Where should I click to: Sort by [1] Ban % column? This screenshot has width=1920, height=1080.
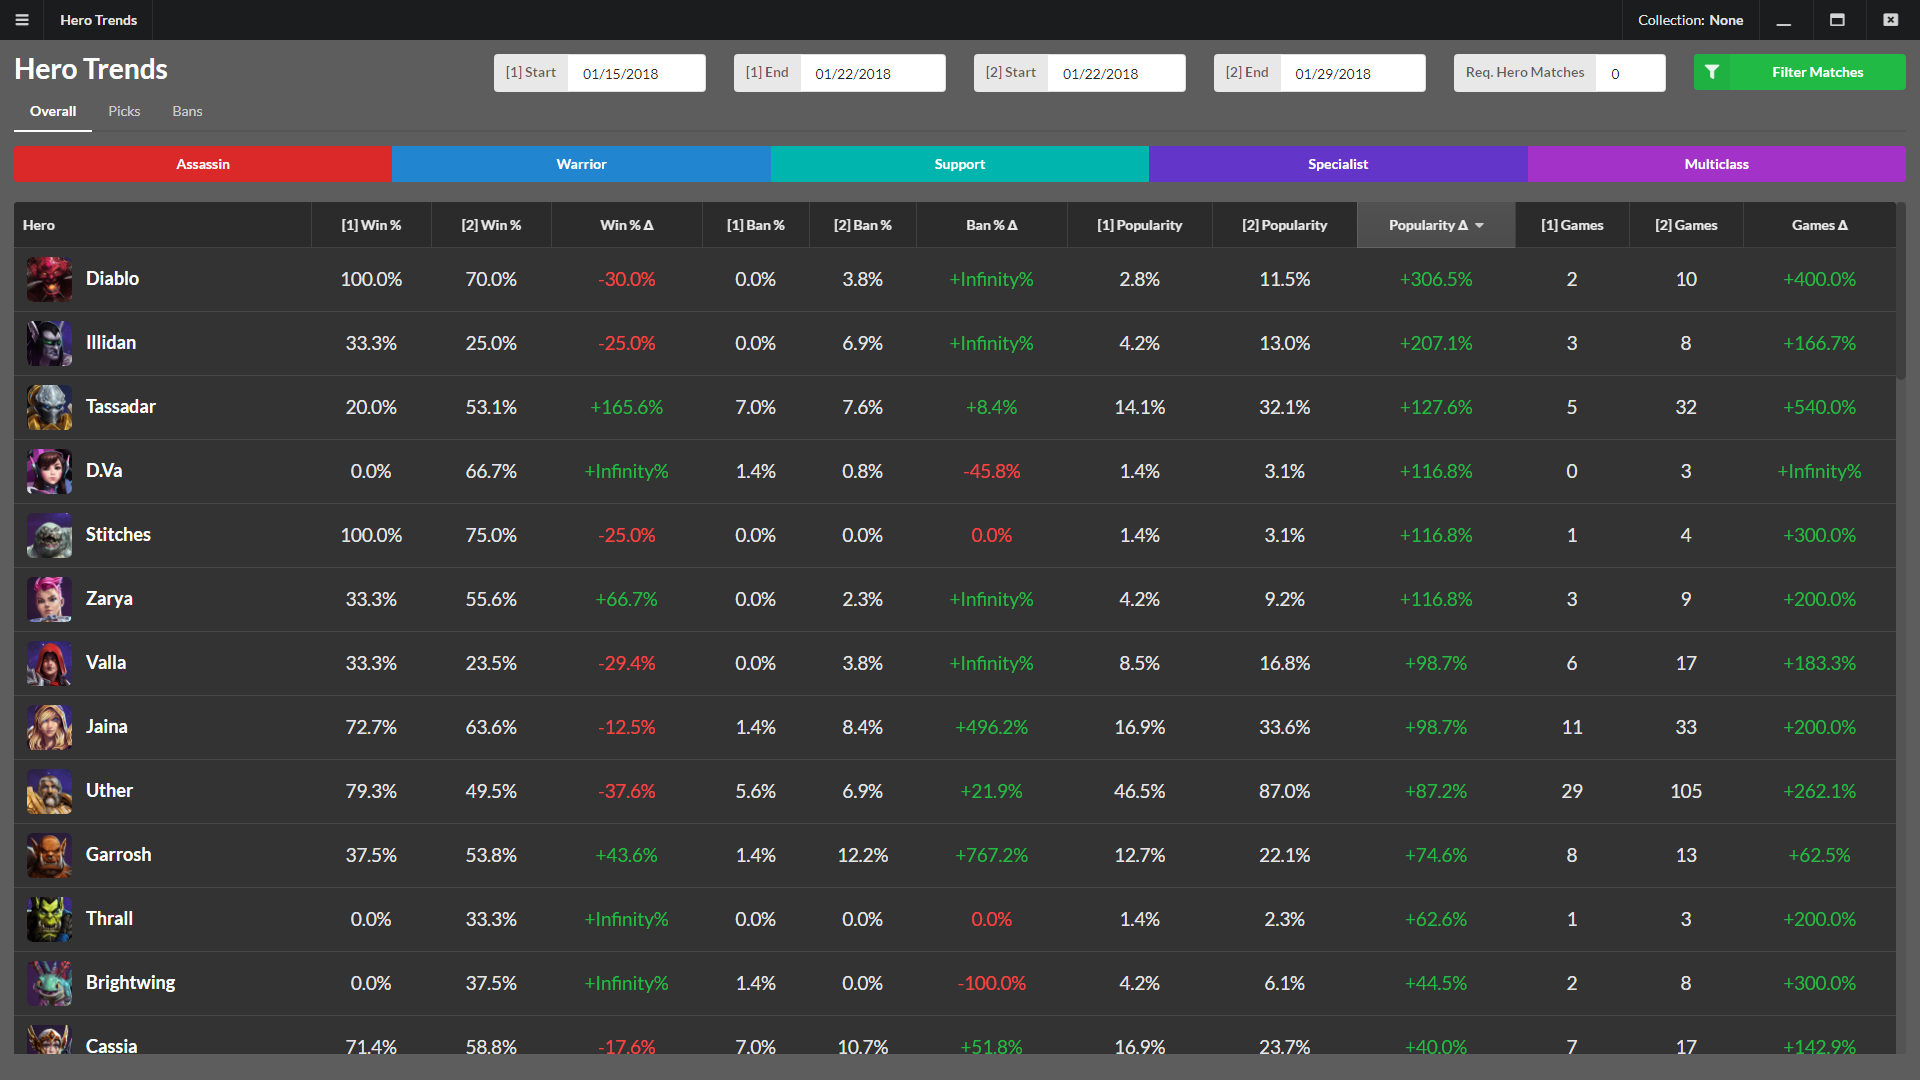[756, 225]
